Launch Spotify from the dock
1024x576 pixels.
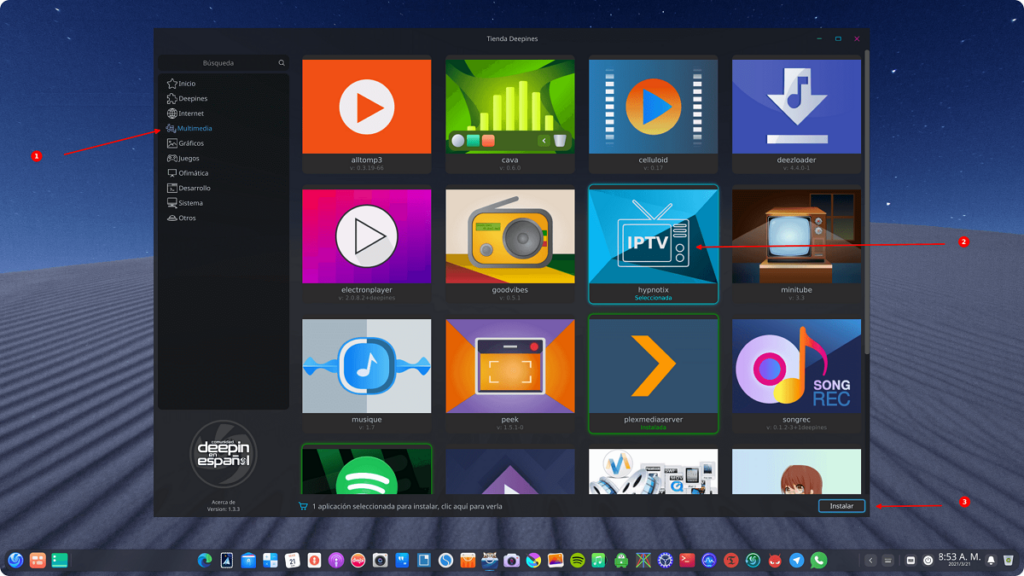[577, 560]
